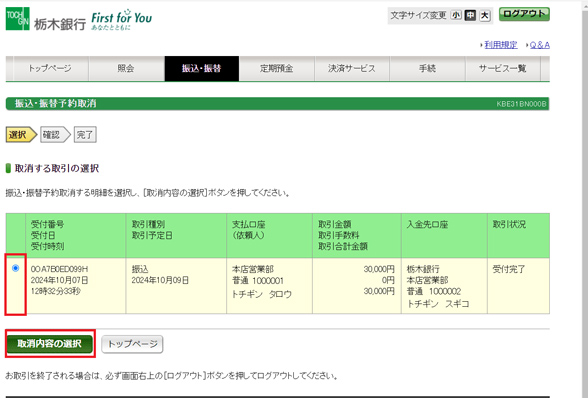The height and width of the screenshot is (398, 588).
Task: Click payee name トチギン スギコ
Action: point(438,304)
